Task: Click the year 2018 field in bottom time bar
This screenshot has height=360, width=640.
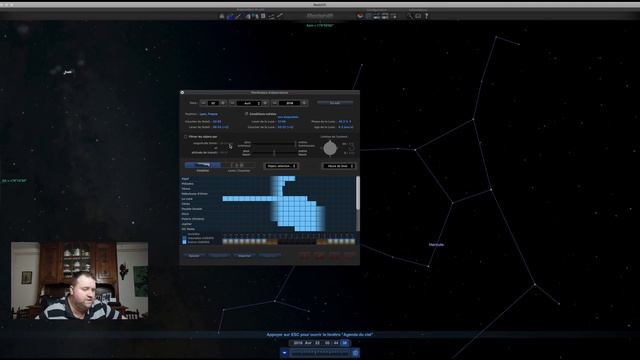Action: coord(298,343)
